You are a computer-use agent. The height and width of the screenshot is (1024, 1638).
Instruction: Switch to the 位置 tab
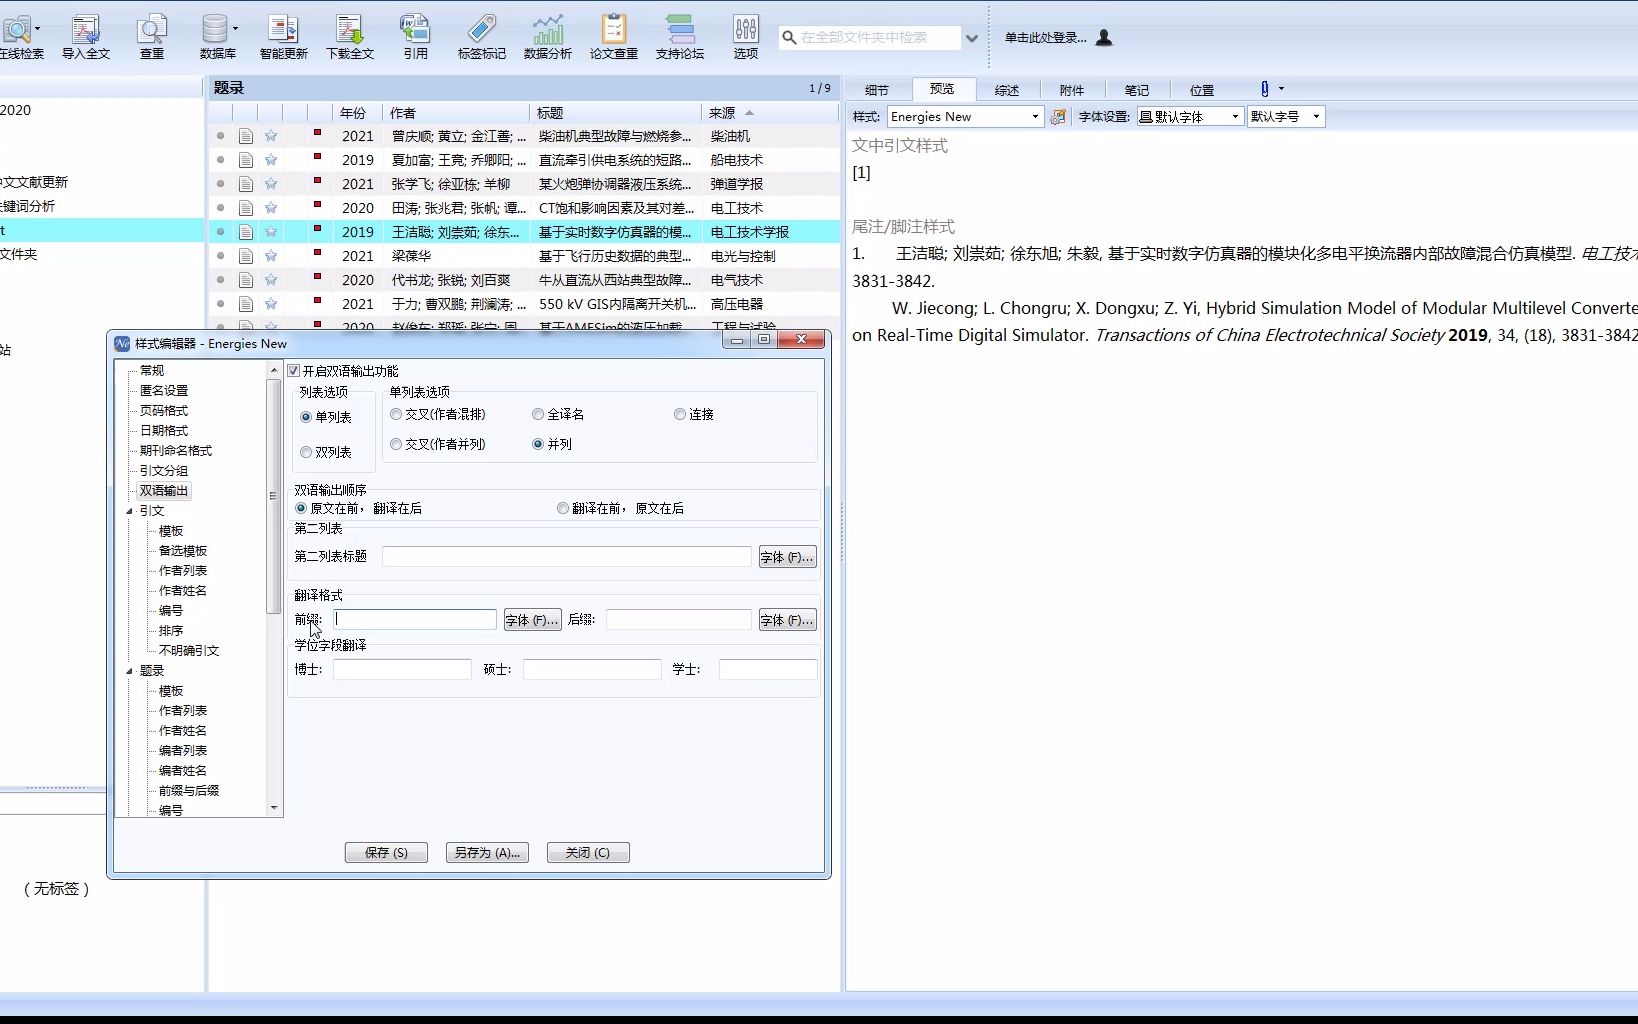[x=1202, y=90]
